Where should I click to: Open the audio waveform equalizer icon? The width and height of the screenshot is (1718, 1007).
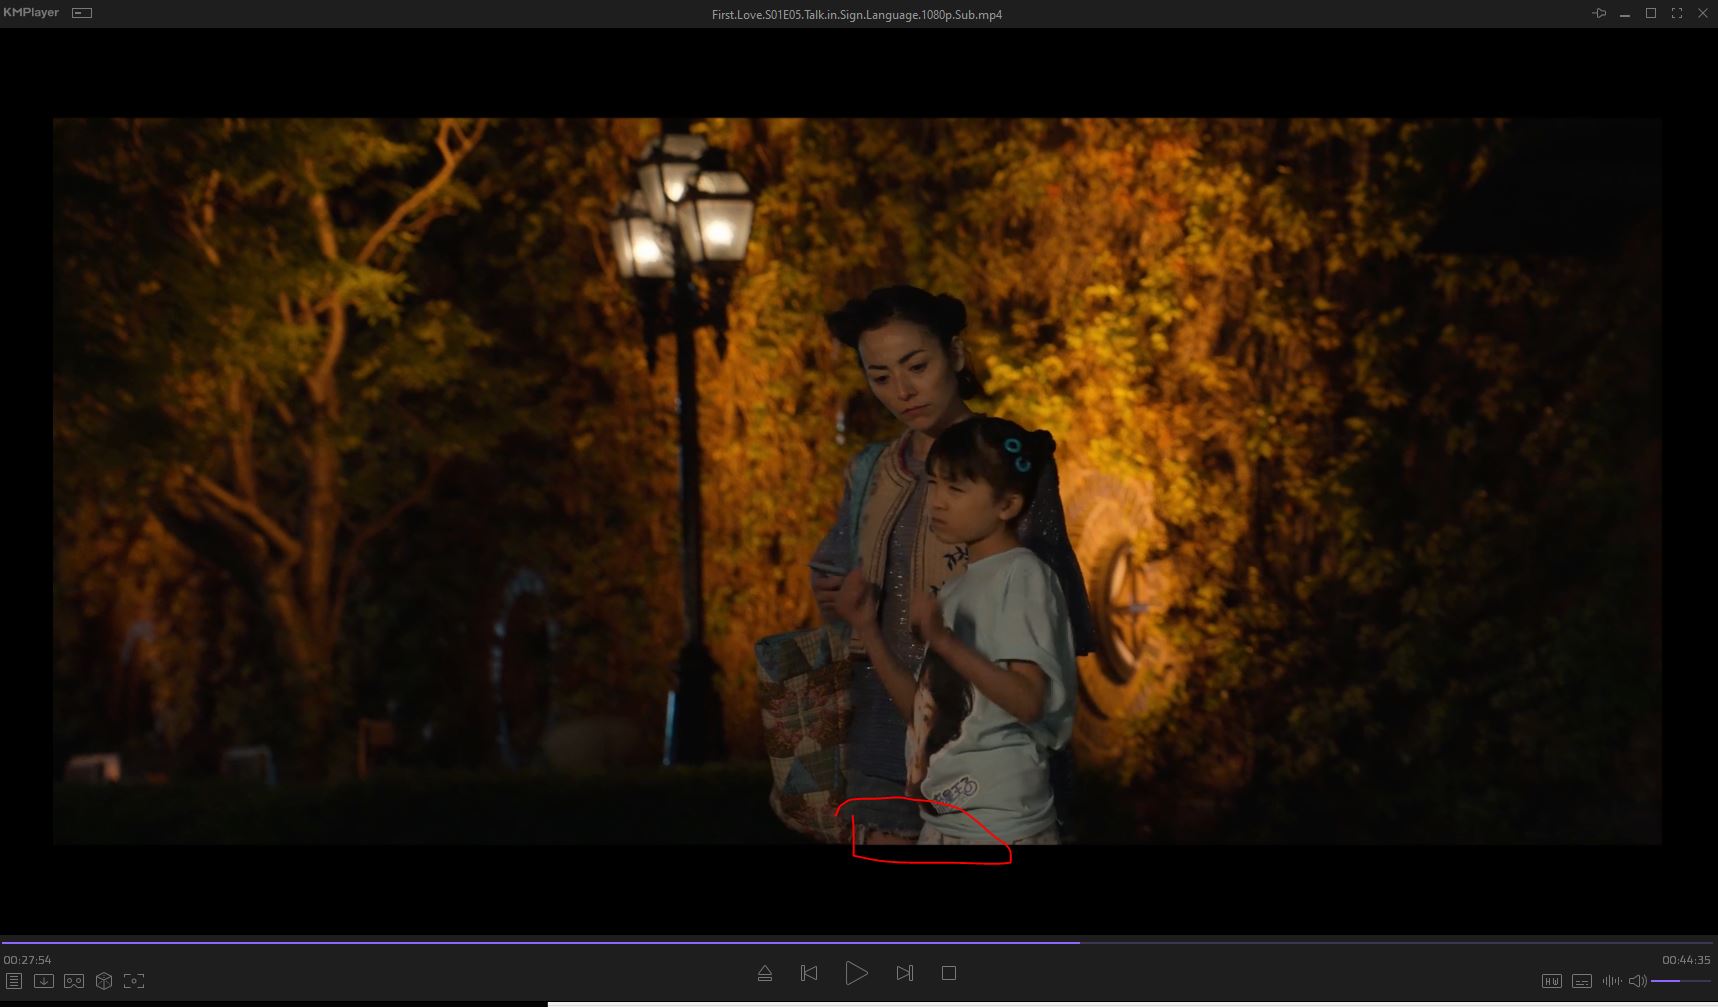1611,981
